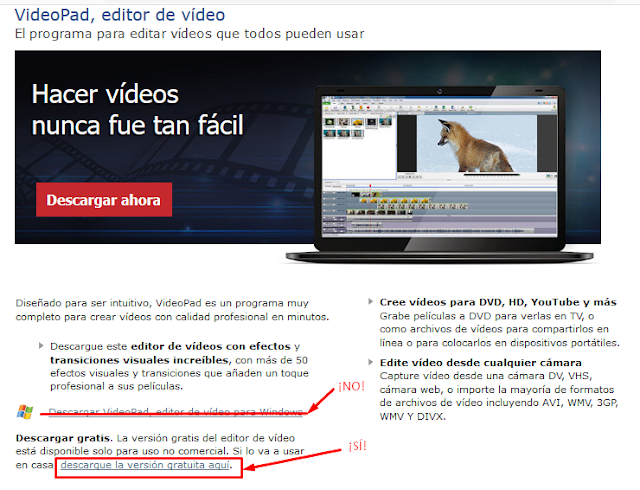Open the descargue la versión gratuita aquí link
This screenshot has width=640, height=490.
click(145, 465)
